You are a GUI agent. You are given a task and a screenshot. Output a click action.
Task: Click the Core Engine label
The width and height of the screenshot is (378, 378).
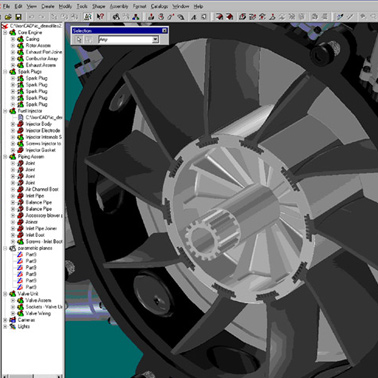(30, 32)
